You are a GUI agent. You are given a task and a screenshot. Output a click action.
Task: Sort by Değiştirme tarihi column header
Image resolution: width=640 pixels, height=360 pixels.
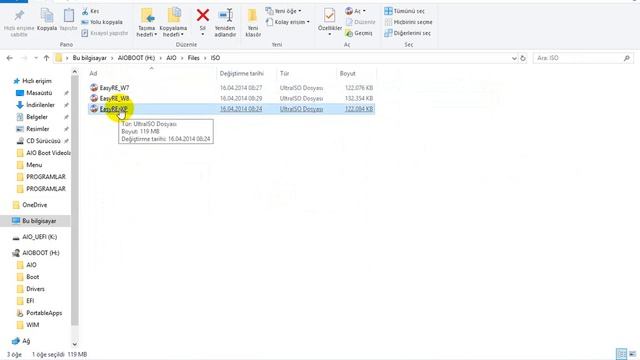(246, 73)
